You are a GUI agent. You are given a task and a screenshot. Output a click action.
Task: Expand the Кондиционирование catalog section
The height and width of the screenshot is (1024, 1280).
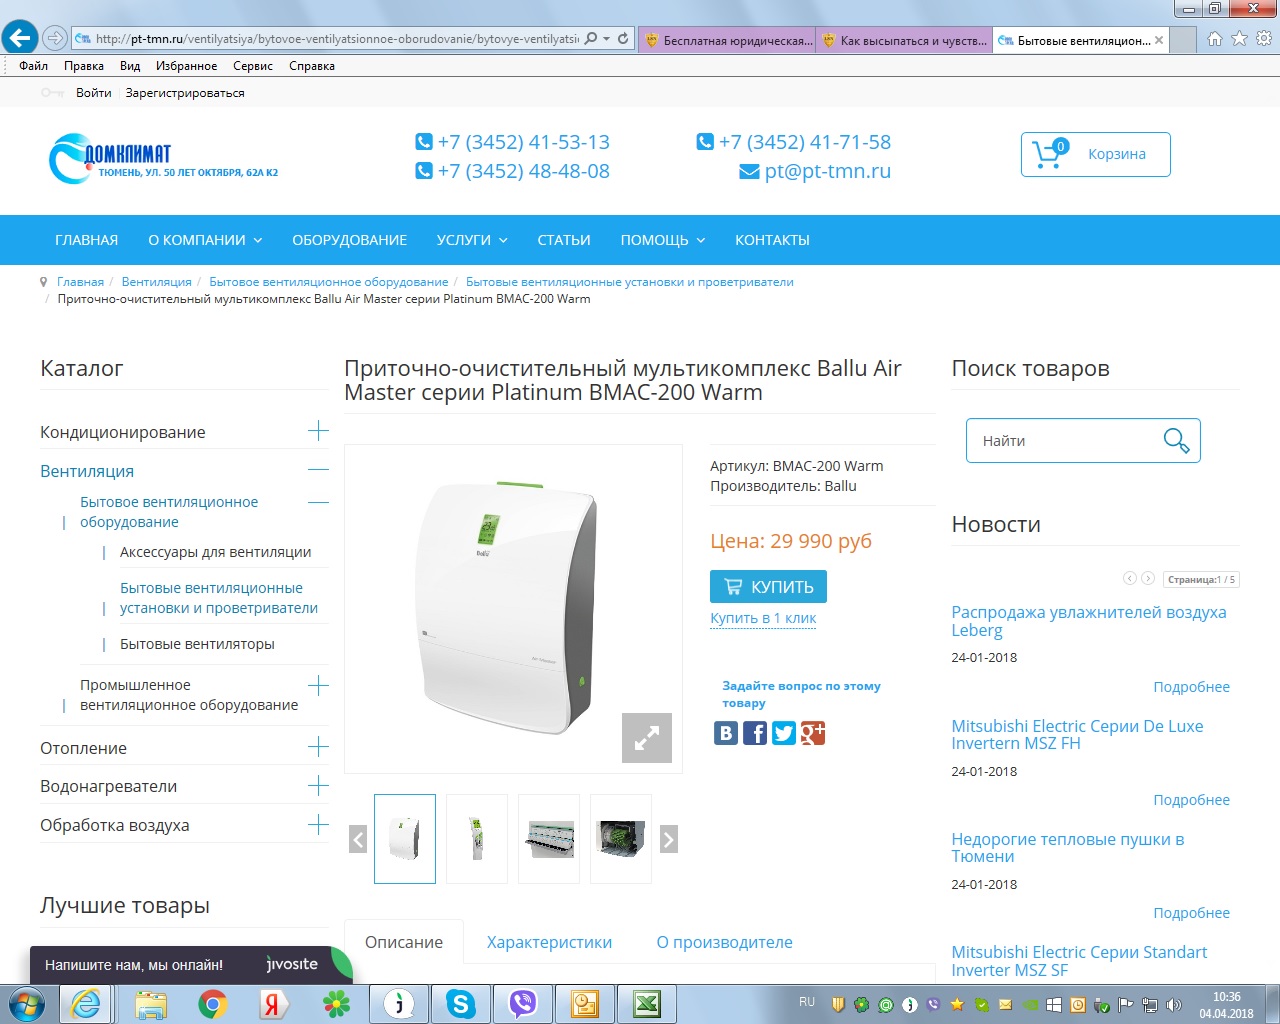pyautogui.click(x=318, y=431)
